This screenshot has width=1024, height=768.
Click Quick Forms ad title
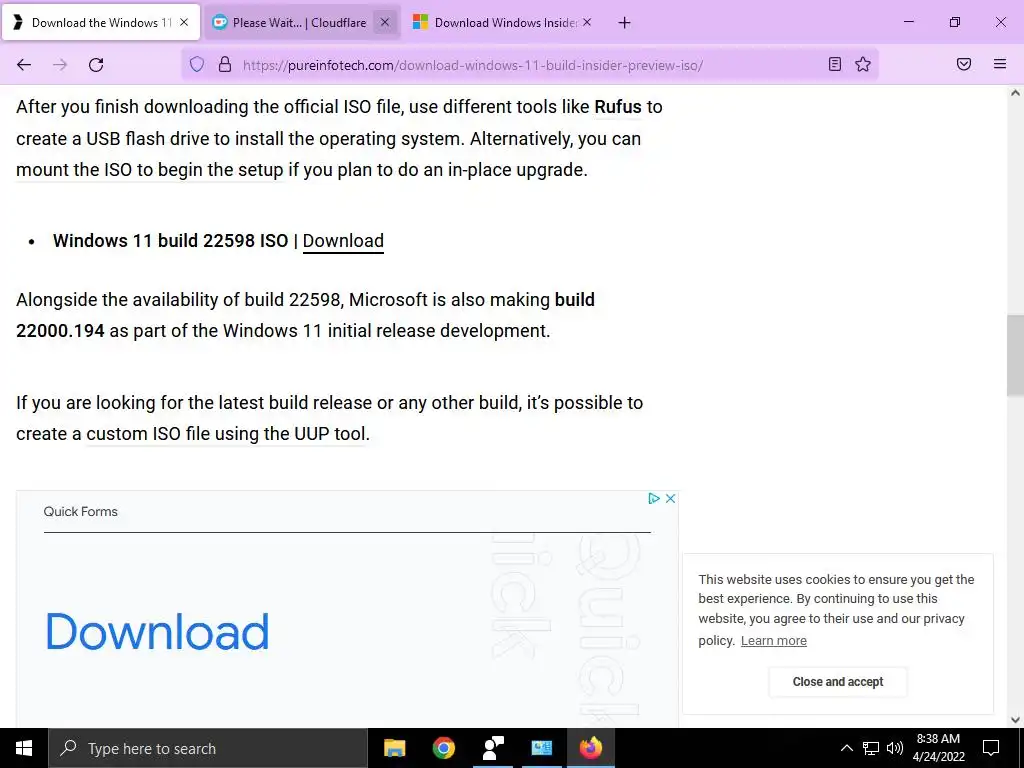point(80,512)
